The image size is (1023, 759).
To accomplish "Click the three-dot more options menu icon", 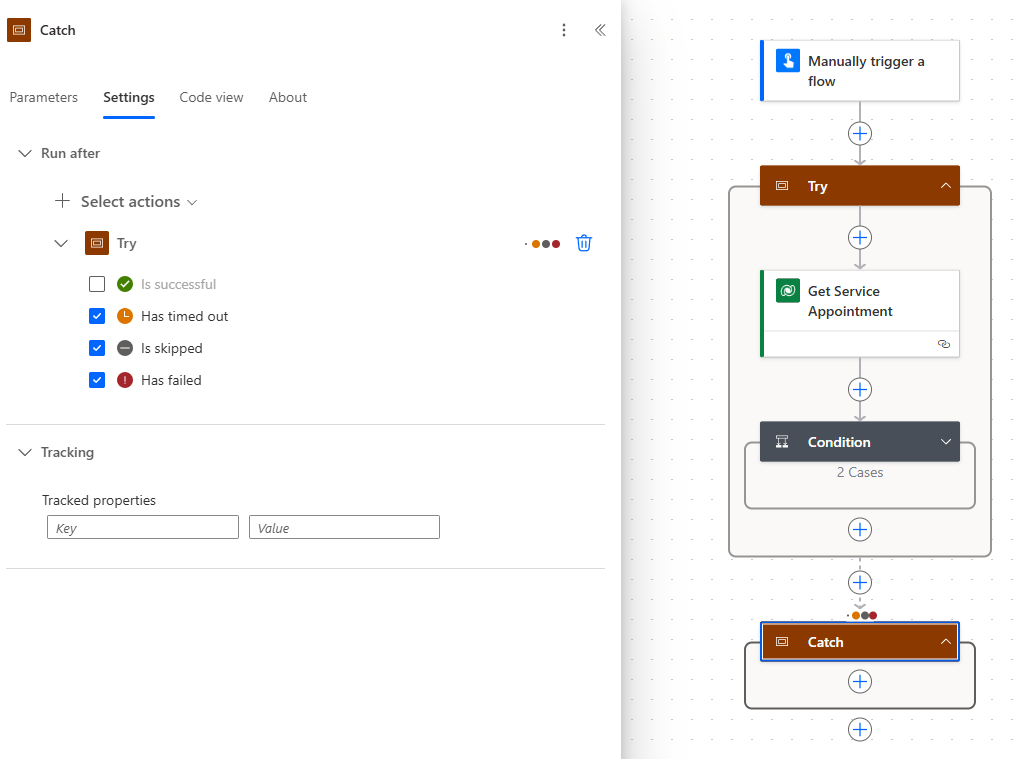I will coord(564,30).
